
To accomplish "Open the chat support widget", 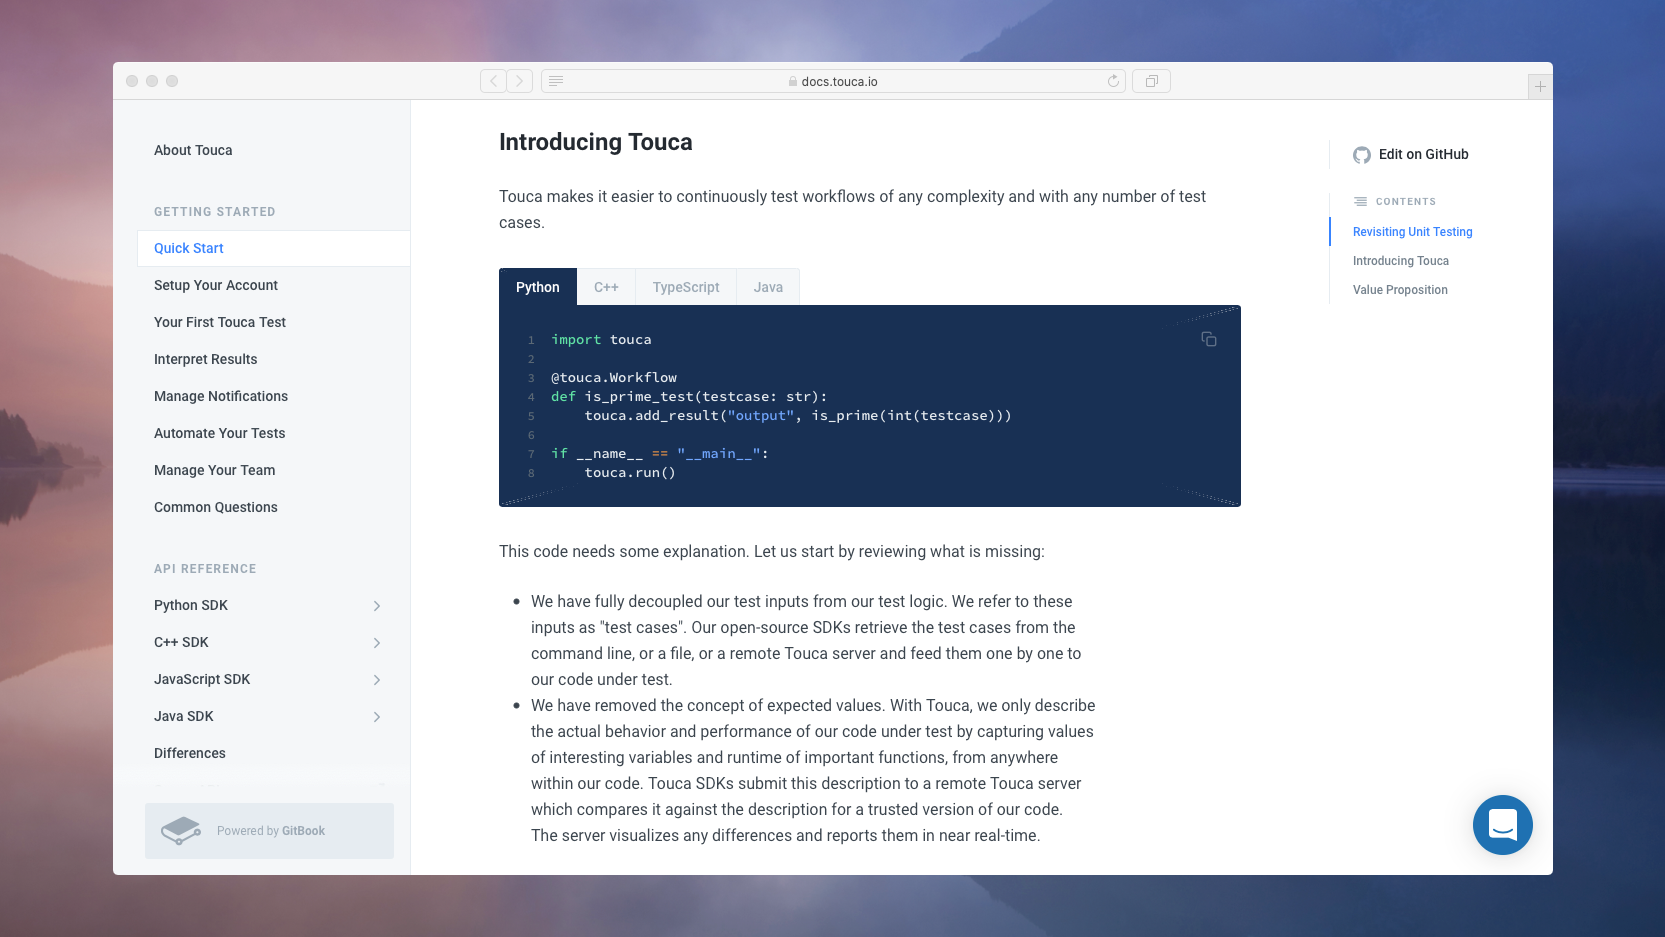I will tap(1502, 825).
